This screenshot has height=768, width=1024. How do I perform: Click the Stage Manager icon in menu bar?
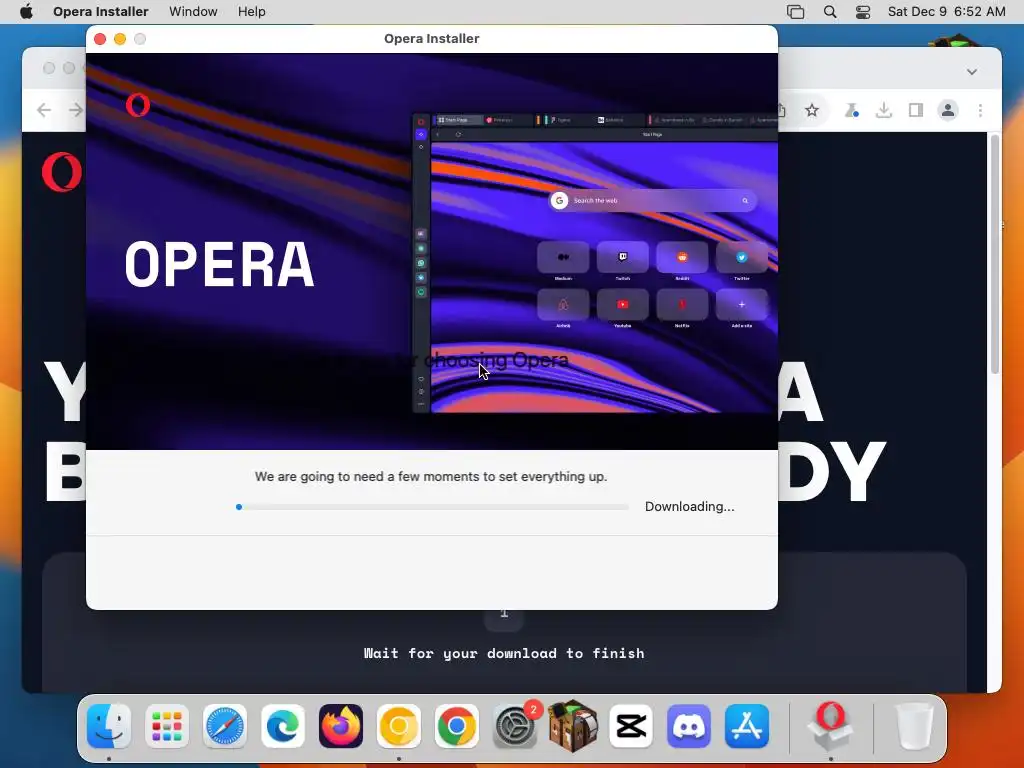pyautogui.click(x=795, y=12)
